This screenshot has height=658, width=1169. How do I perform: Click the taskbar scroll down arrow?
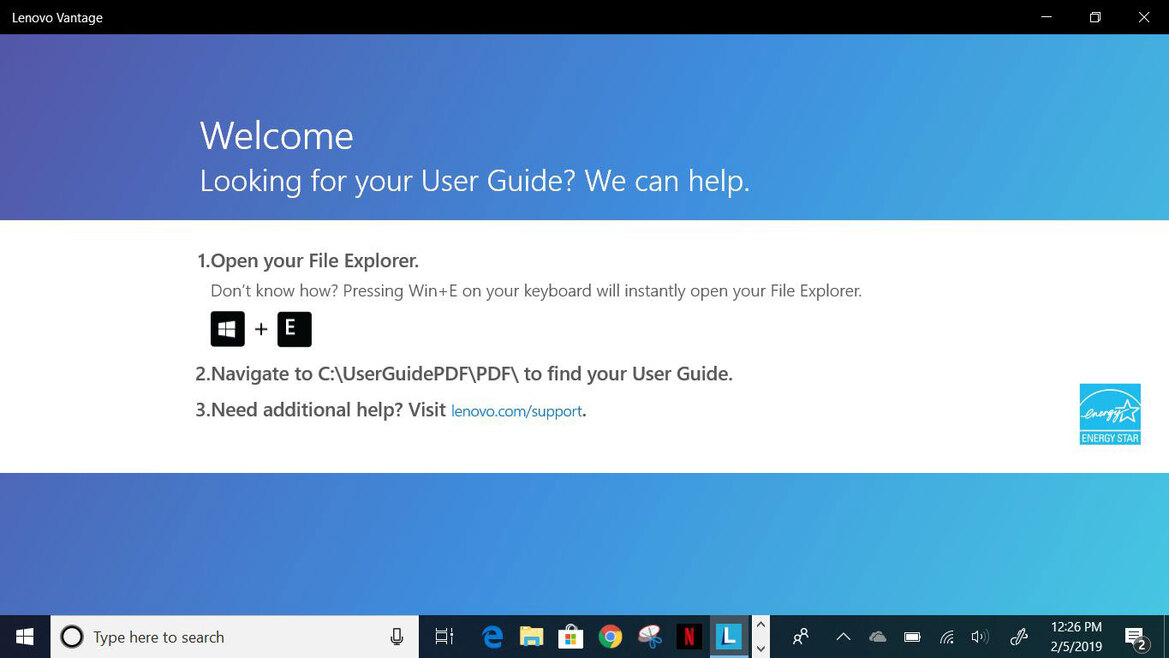[760, 648]
